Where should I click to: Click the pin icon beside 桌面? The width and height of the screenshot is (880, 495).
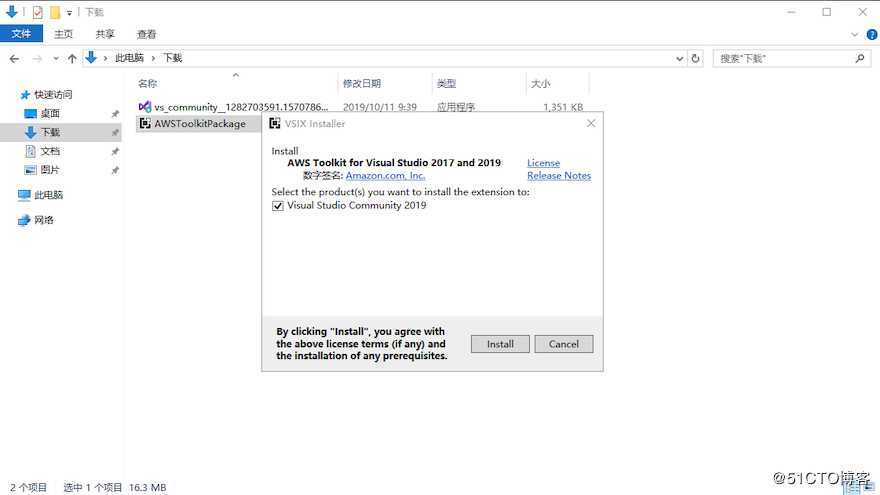point(115,114)
